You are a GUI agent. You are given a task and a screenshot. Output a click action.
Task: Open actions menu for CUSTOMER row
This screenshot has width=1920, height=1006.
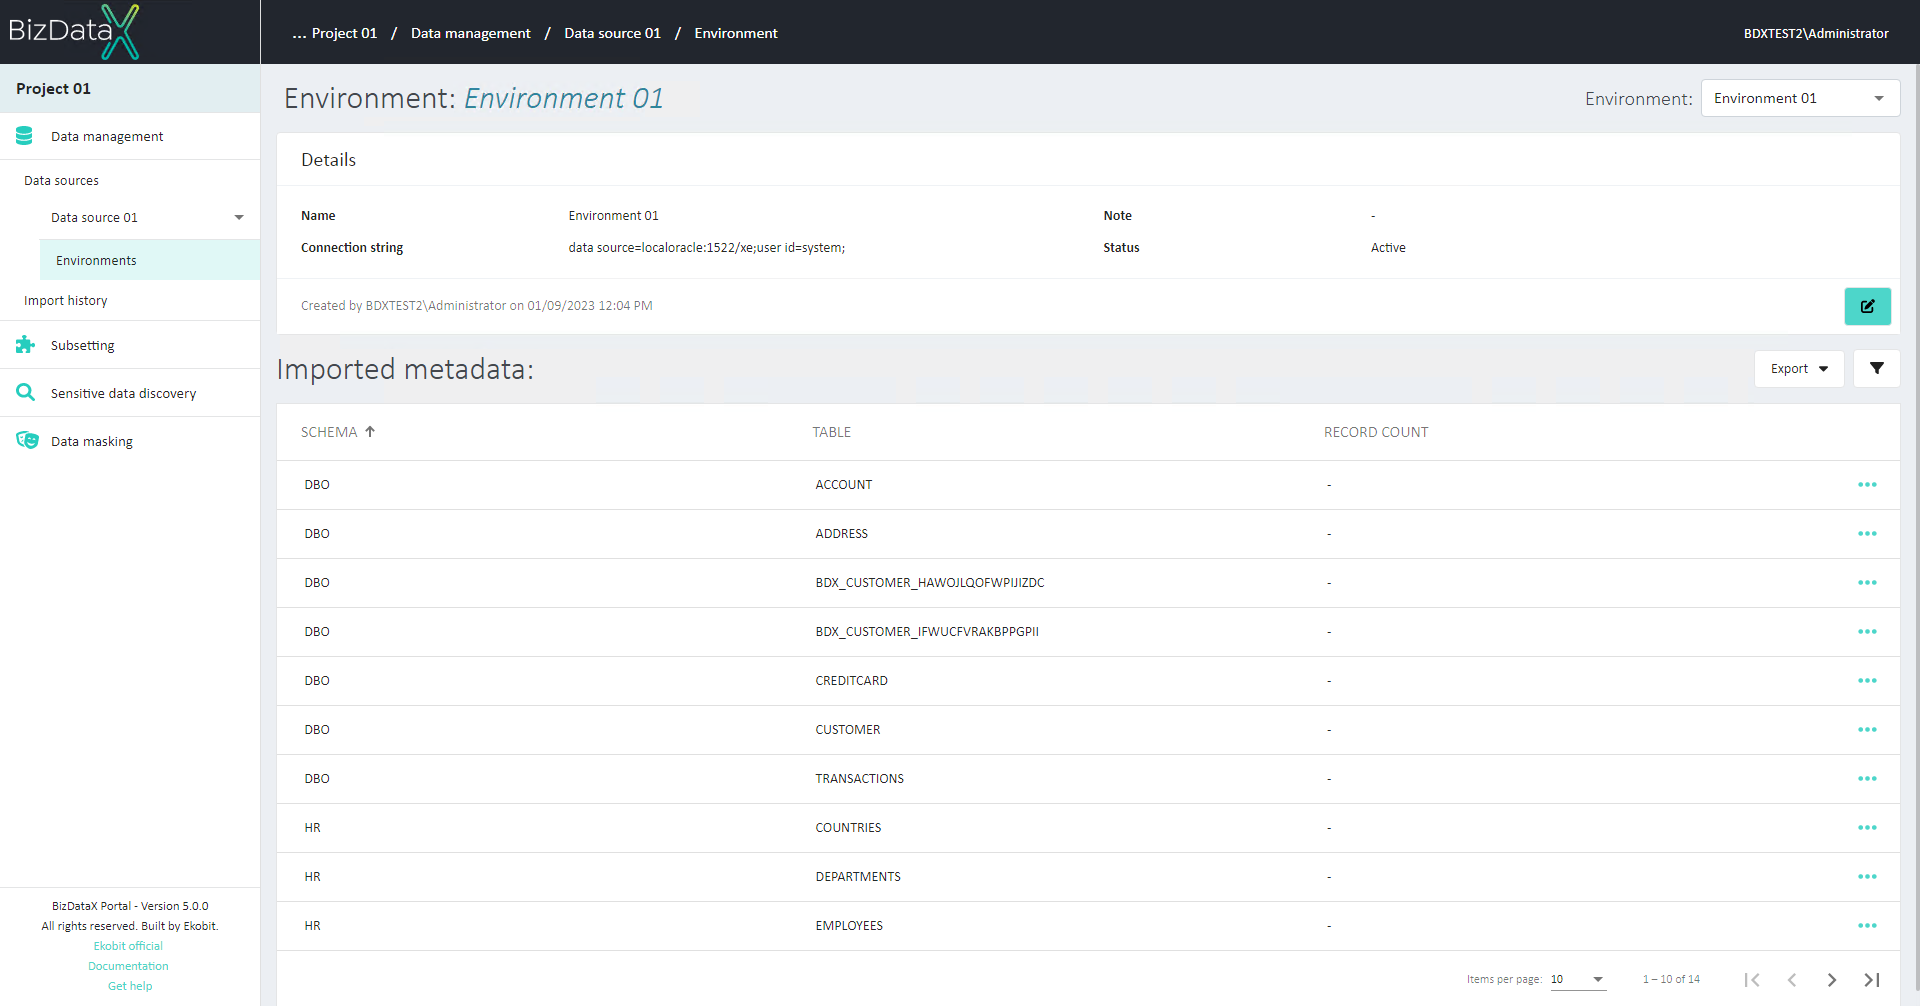[1867, 730]
